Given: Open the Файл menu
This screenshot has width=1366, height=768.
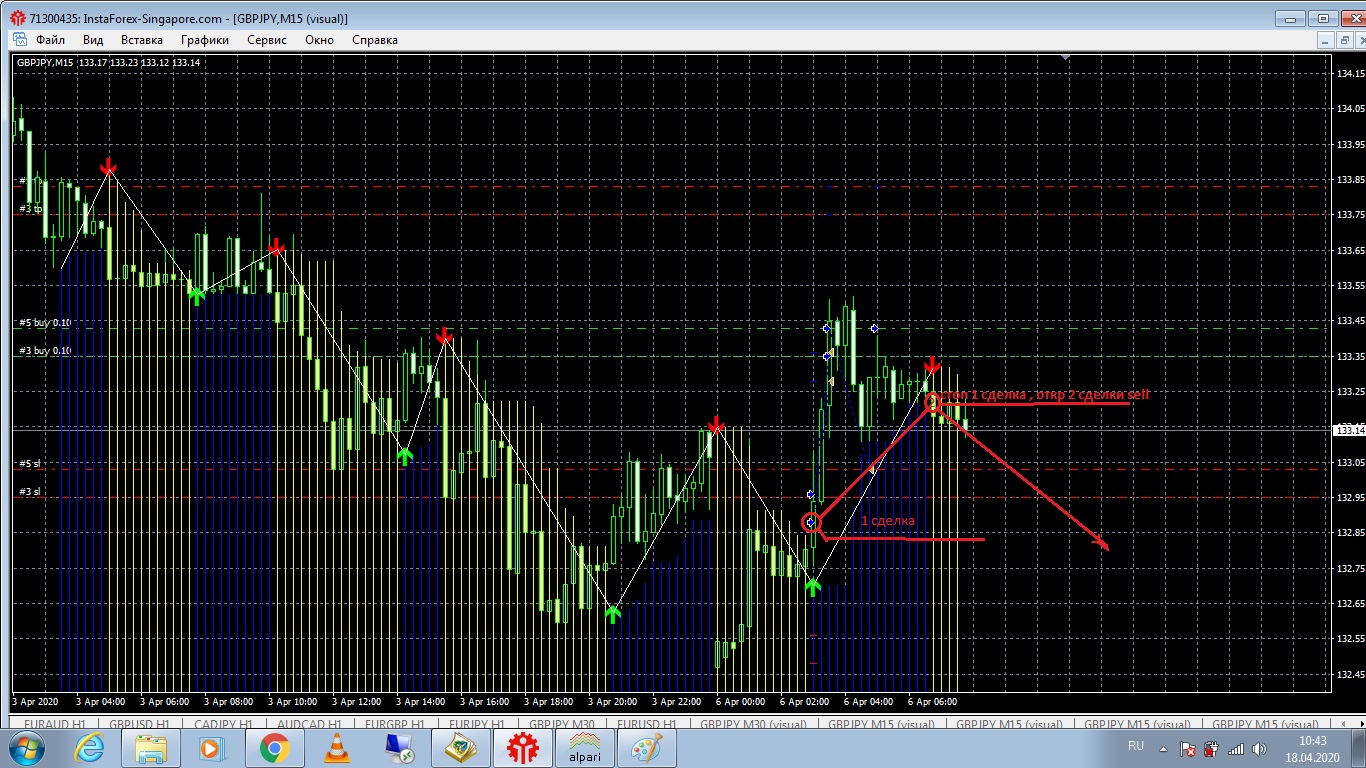Looking at the screenshot, I should coord(50,40).
